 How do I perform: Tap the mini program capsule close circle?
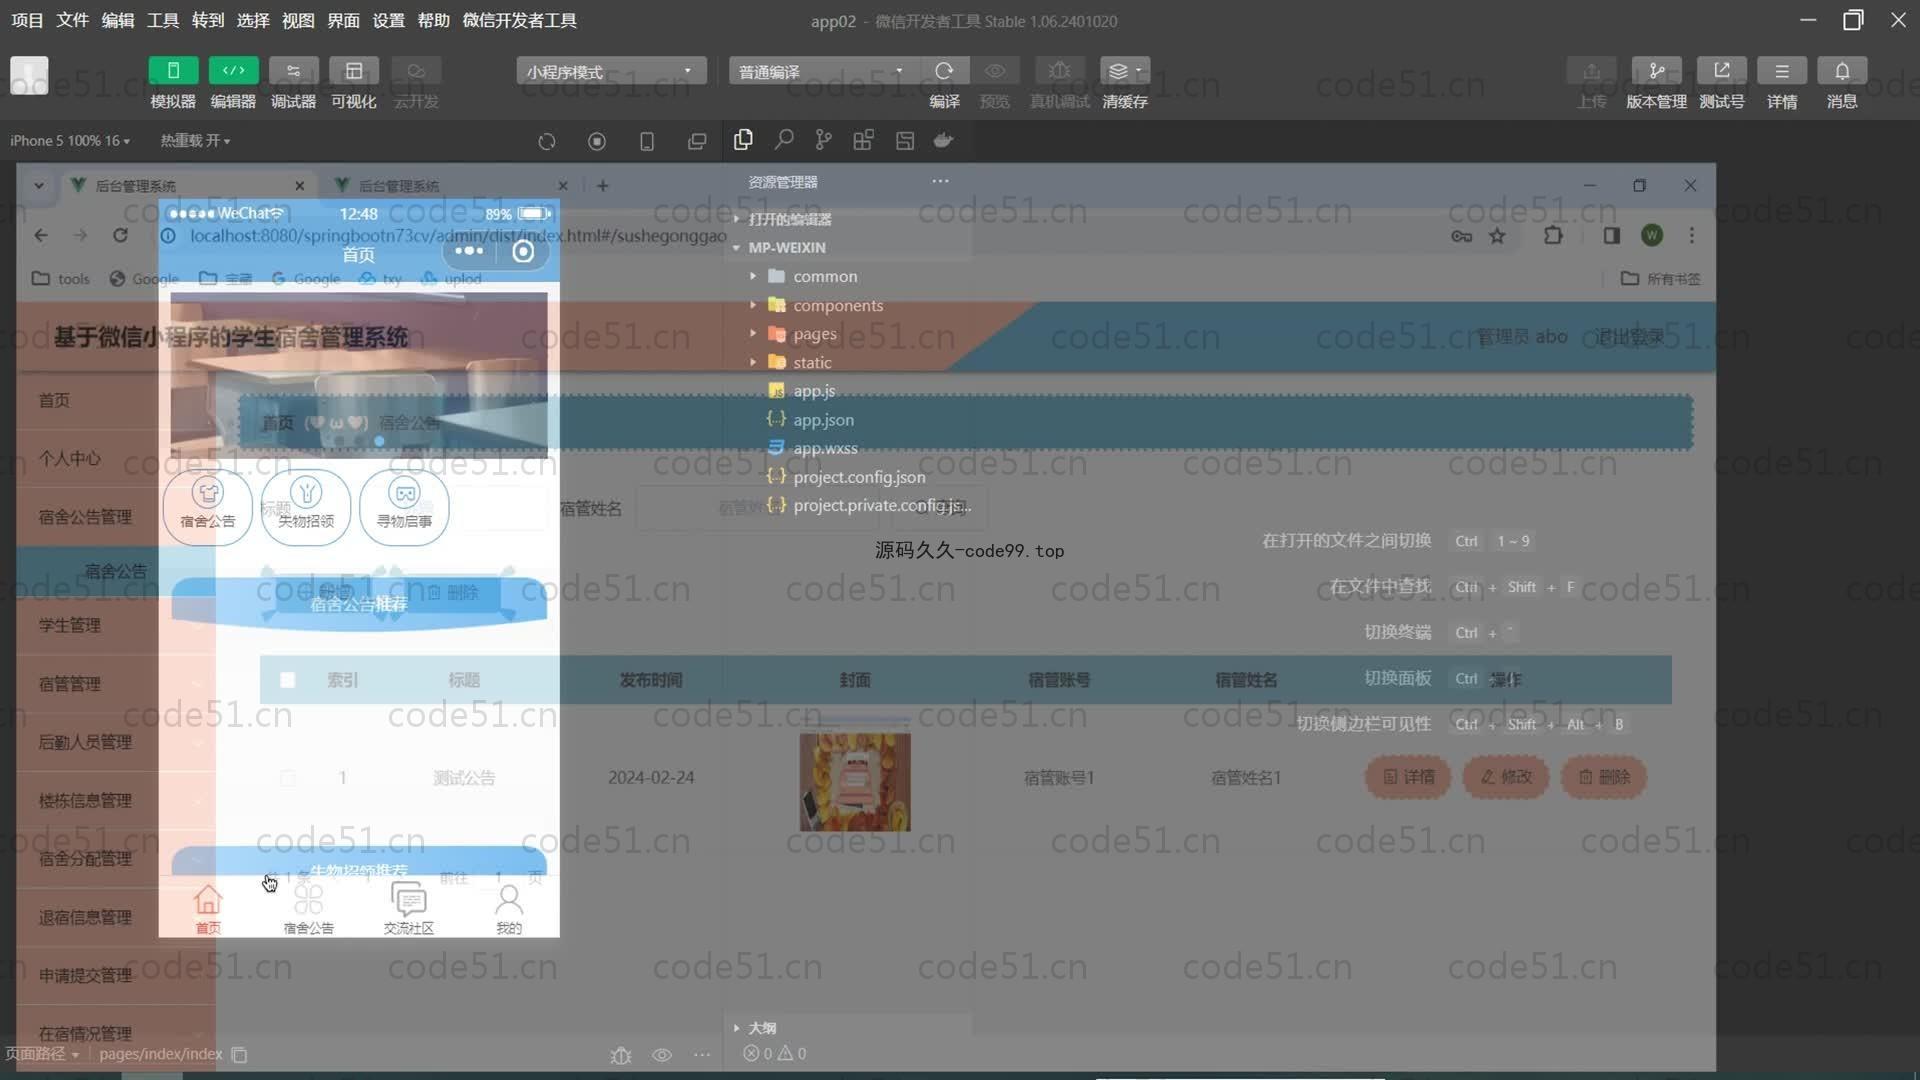pyautogui.click(x=523, y=251)
